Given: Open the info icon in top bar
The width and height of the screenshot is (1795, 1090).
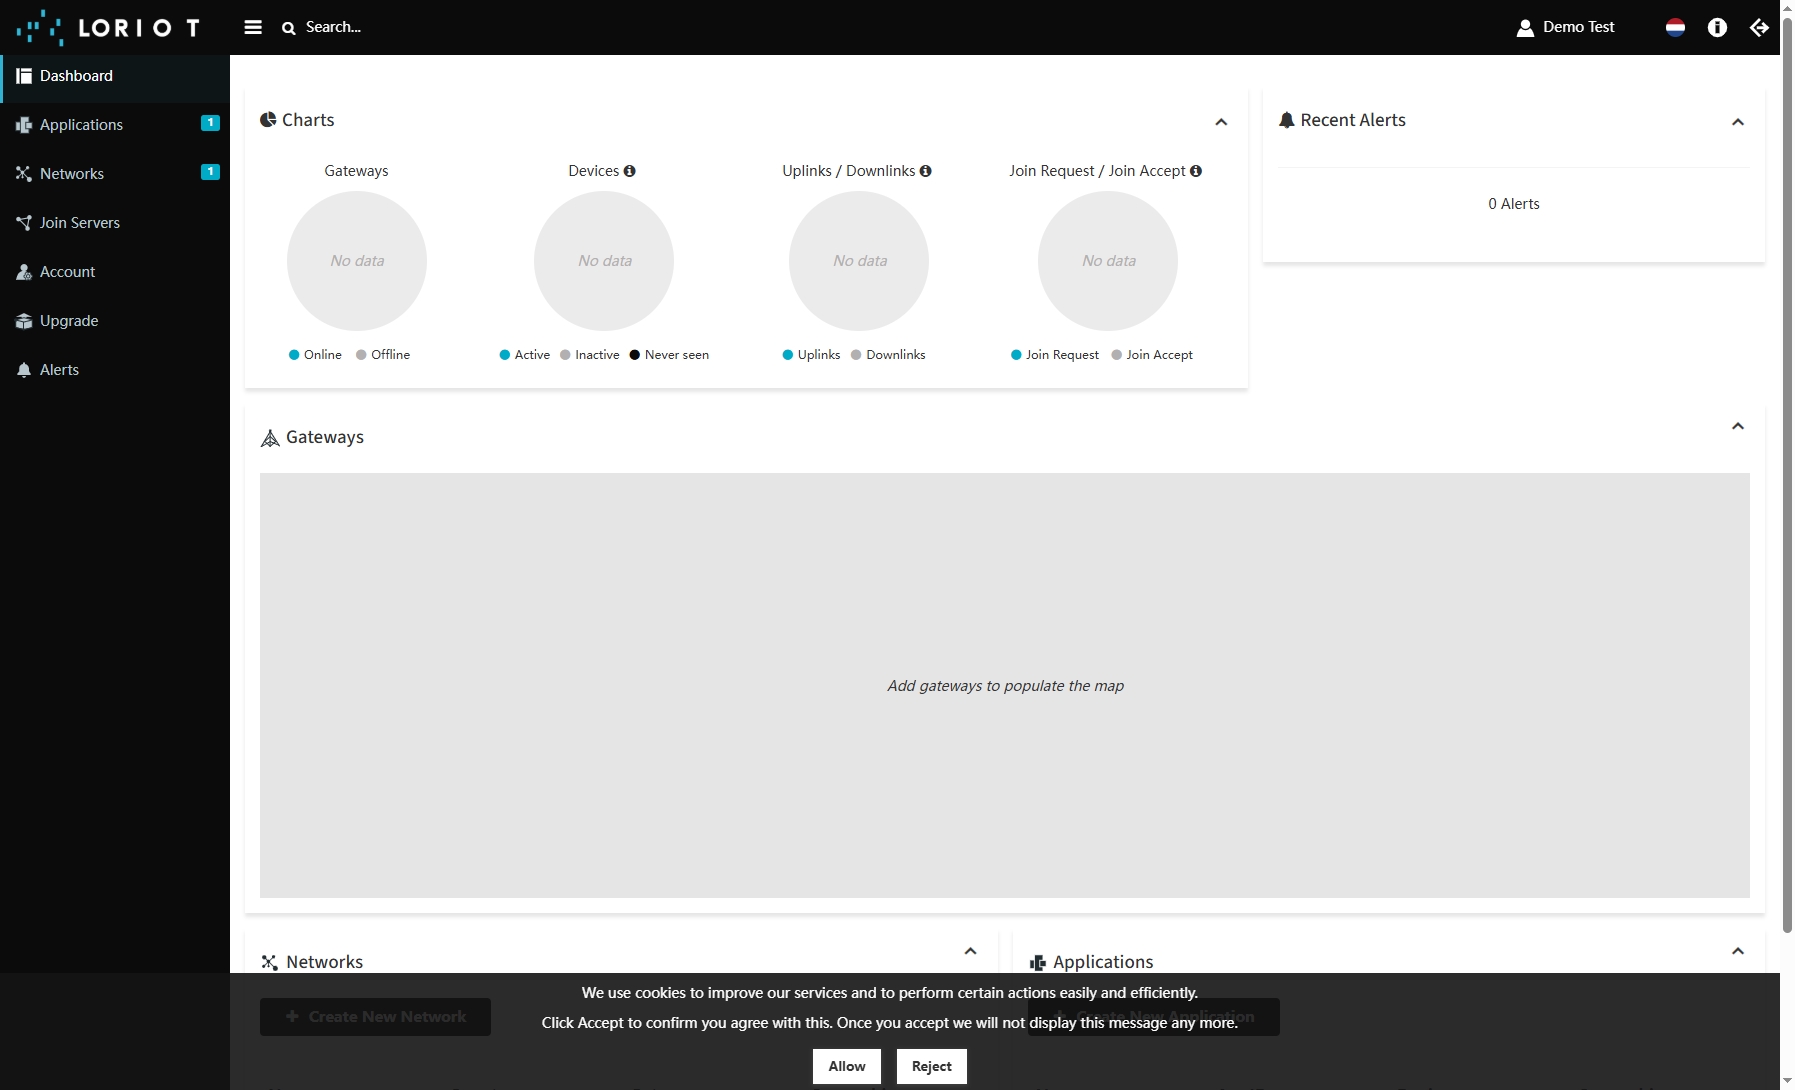Looking at the screenshot, I should point(1717,27).
